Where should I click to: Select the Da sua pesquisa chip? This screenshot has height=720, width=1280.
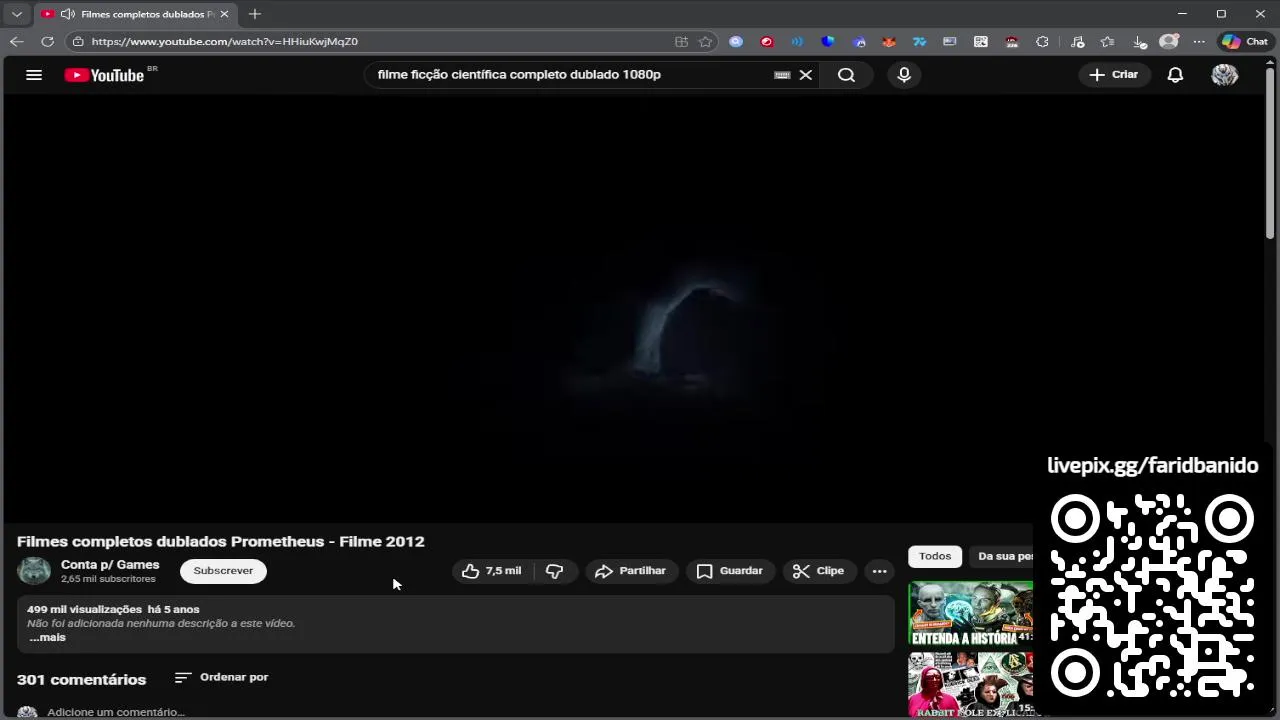pos(1002,556)
